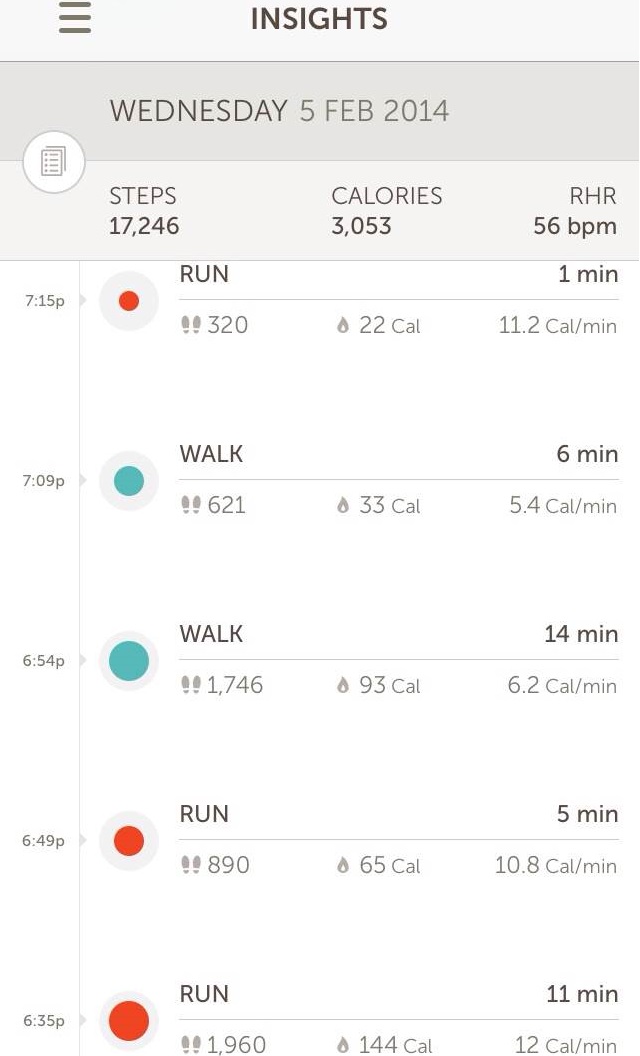Viewport: 640px width, 1056px height.
Task: Expand the 6:54p timeline arrow marker
Action: (83, 661)
